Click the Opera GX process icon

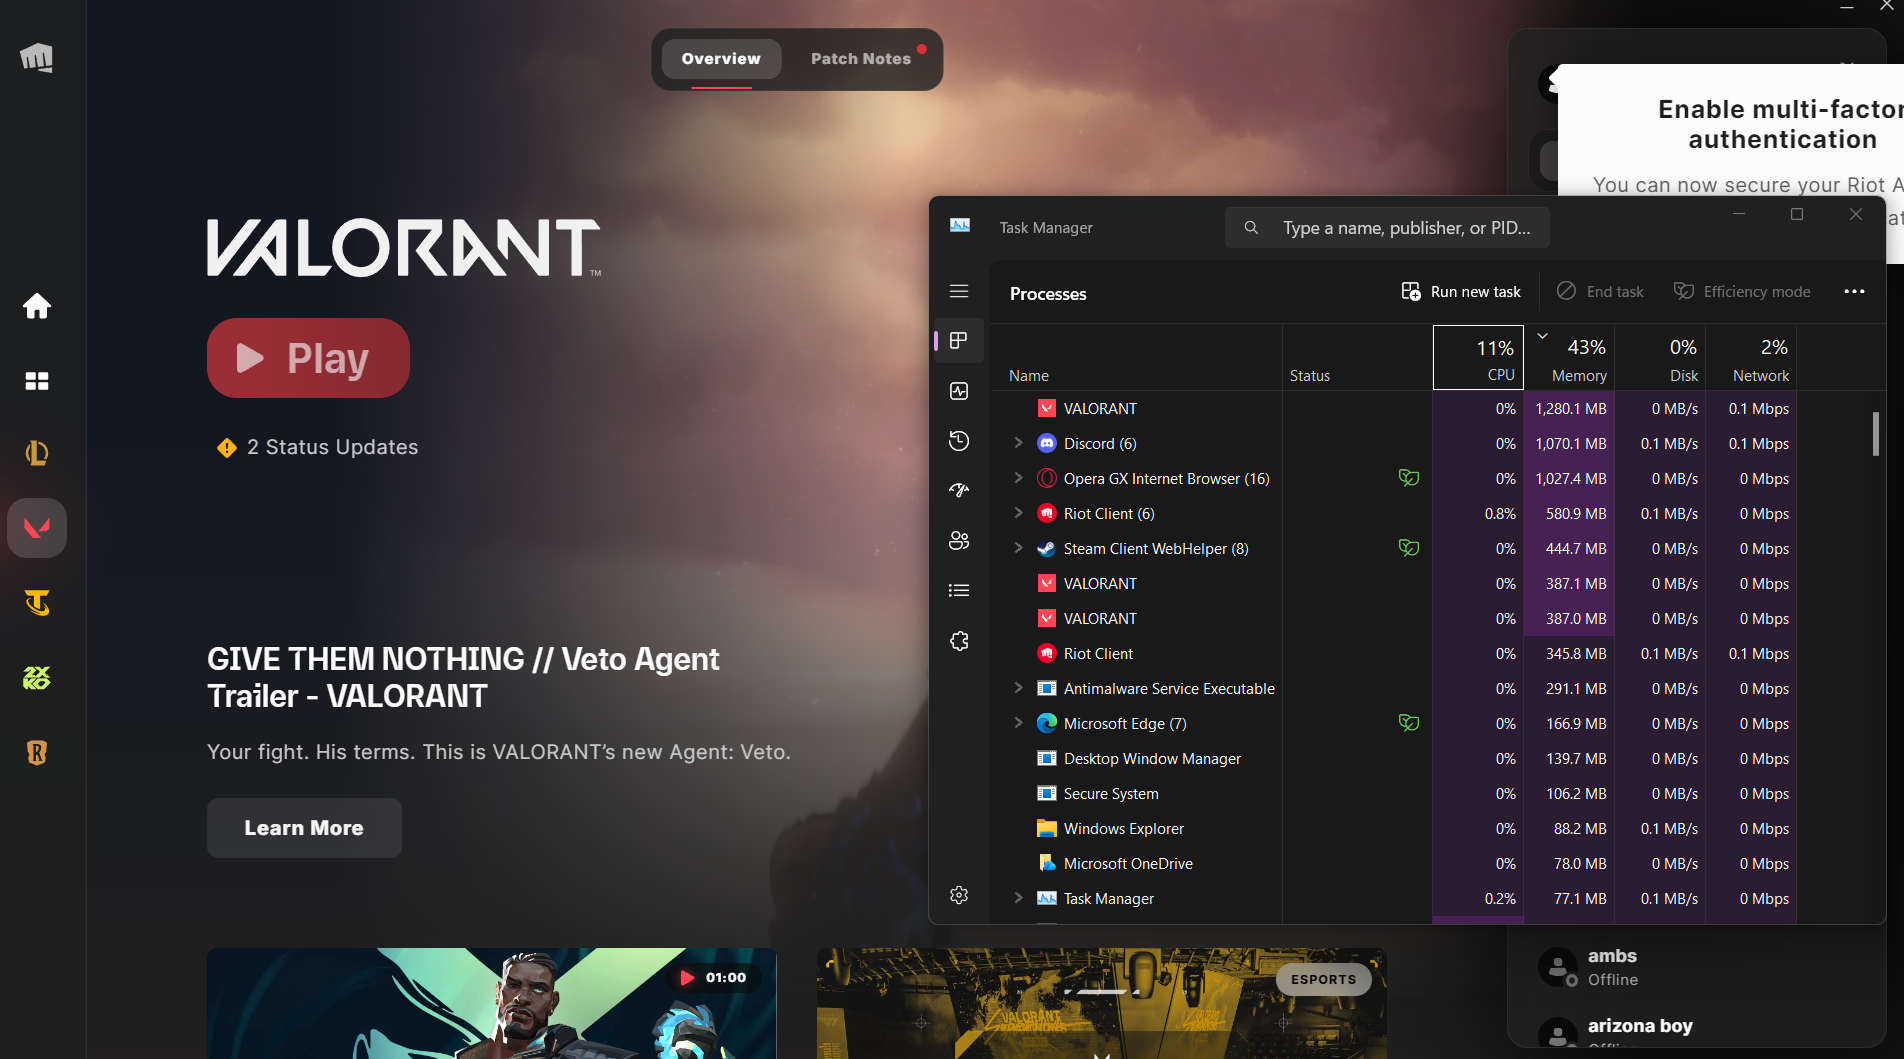click(1047, 478)
